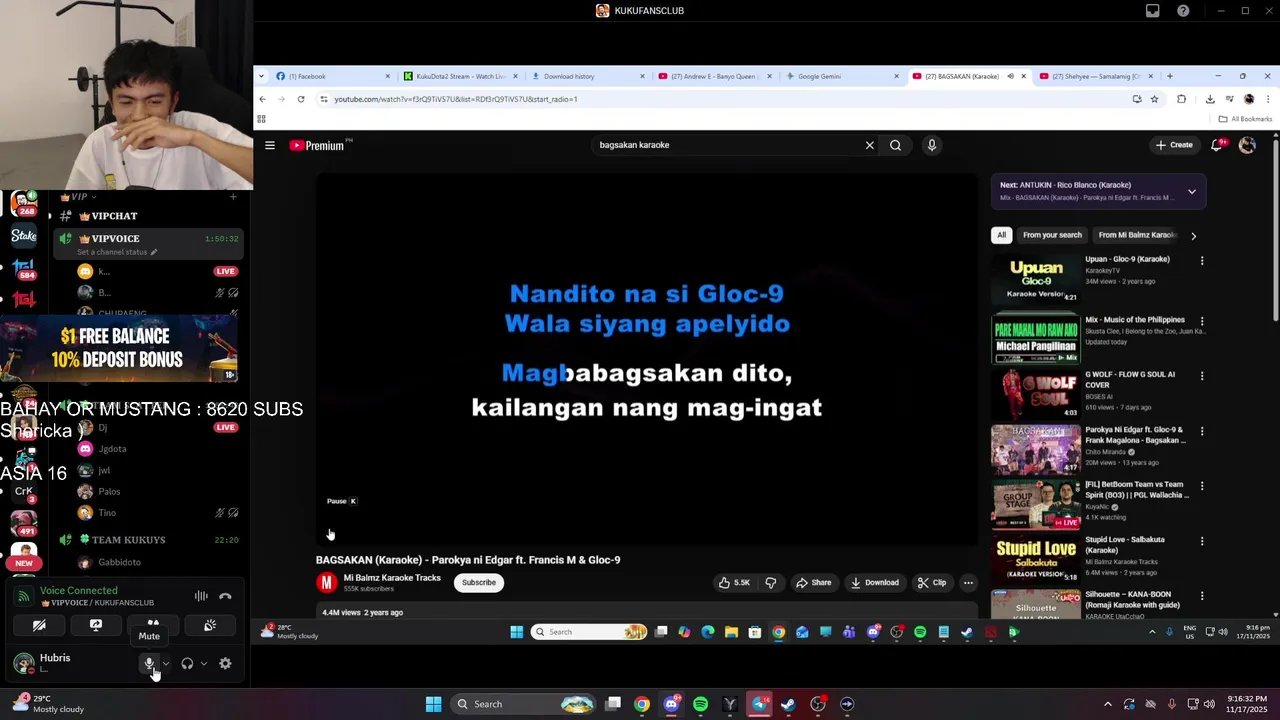Select From Mi Balmz Karaoke chip

(x=1137, y=235)
